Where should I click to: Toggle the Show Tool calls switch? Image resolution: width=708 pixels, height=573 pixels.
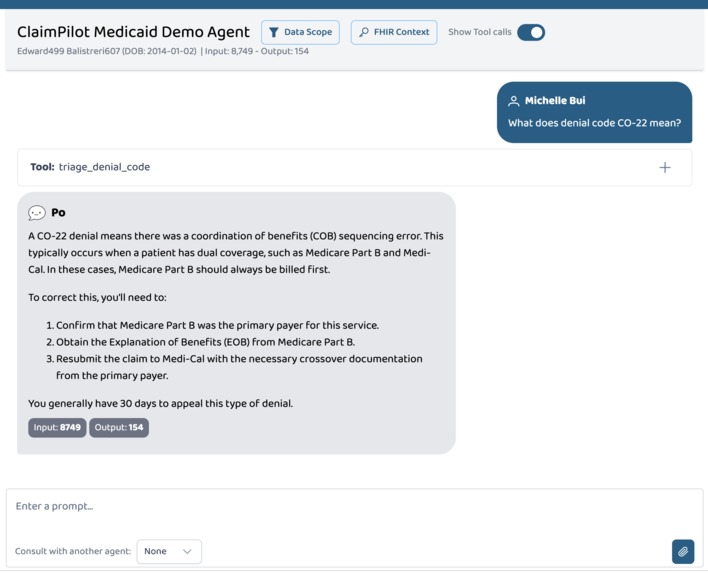tap(531, 32)
